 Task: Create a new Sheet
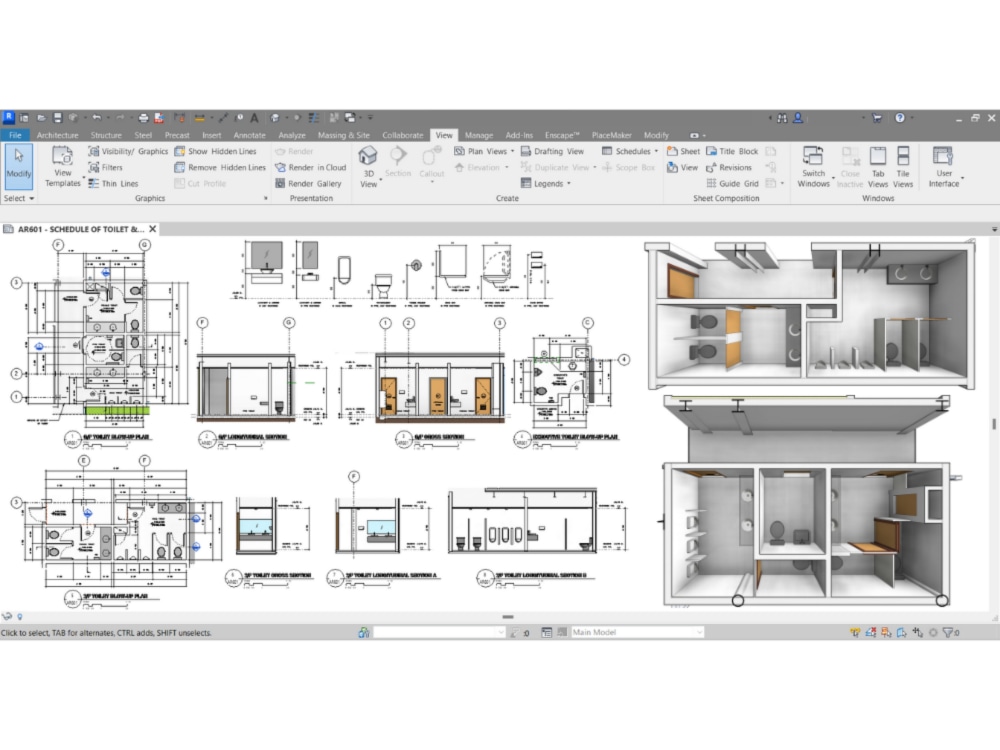(685, 151)
